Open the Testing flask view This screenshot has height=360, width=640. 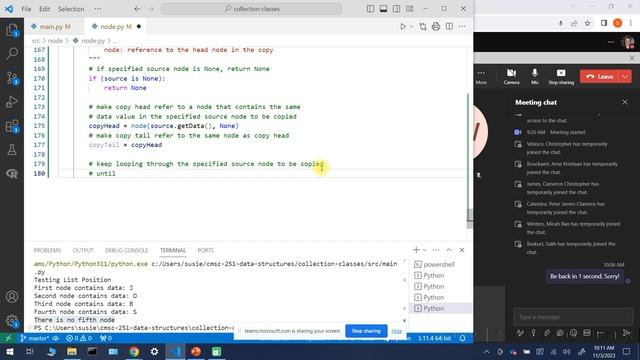pos(12,150)
